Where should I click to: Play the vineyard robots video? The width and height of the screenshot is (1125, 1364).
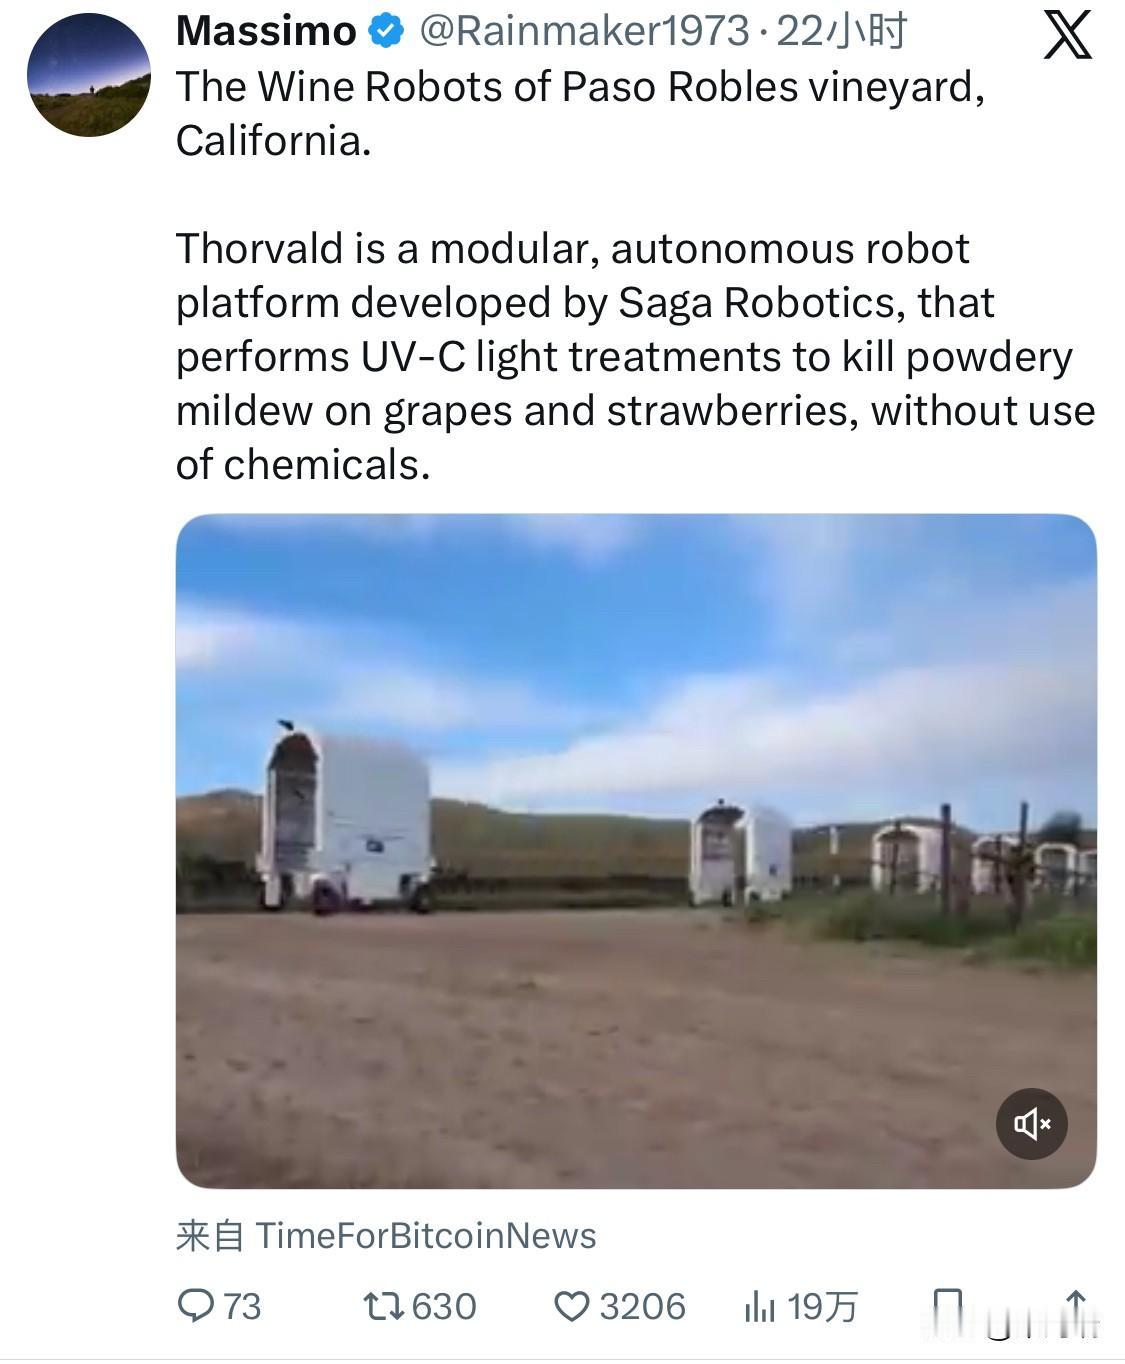point(636,851)
